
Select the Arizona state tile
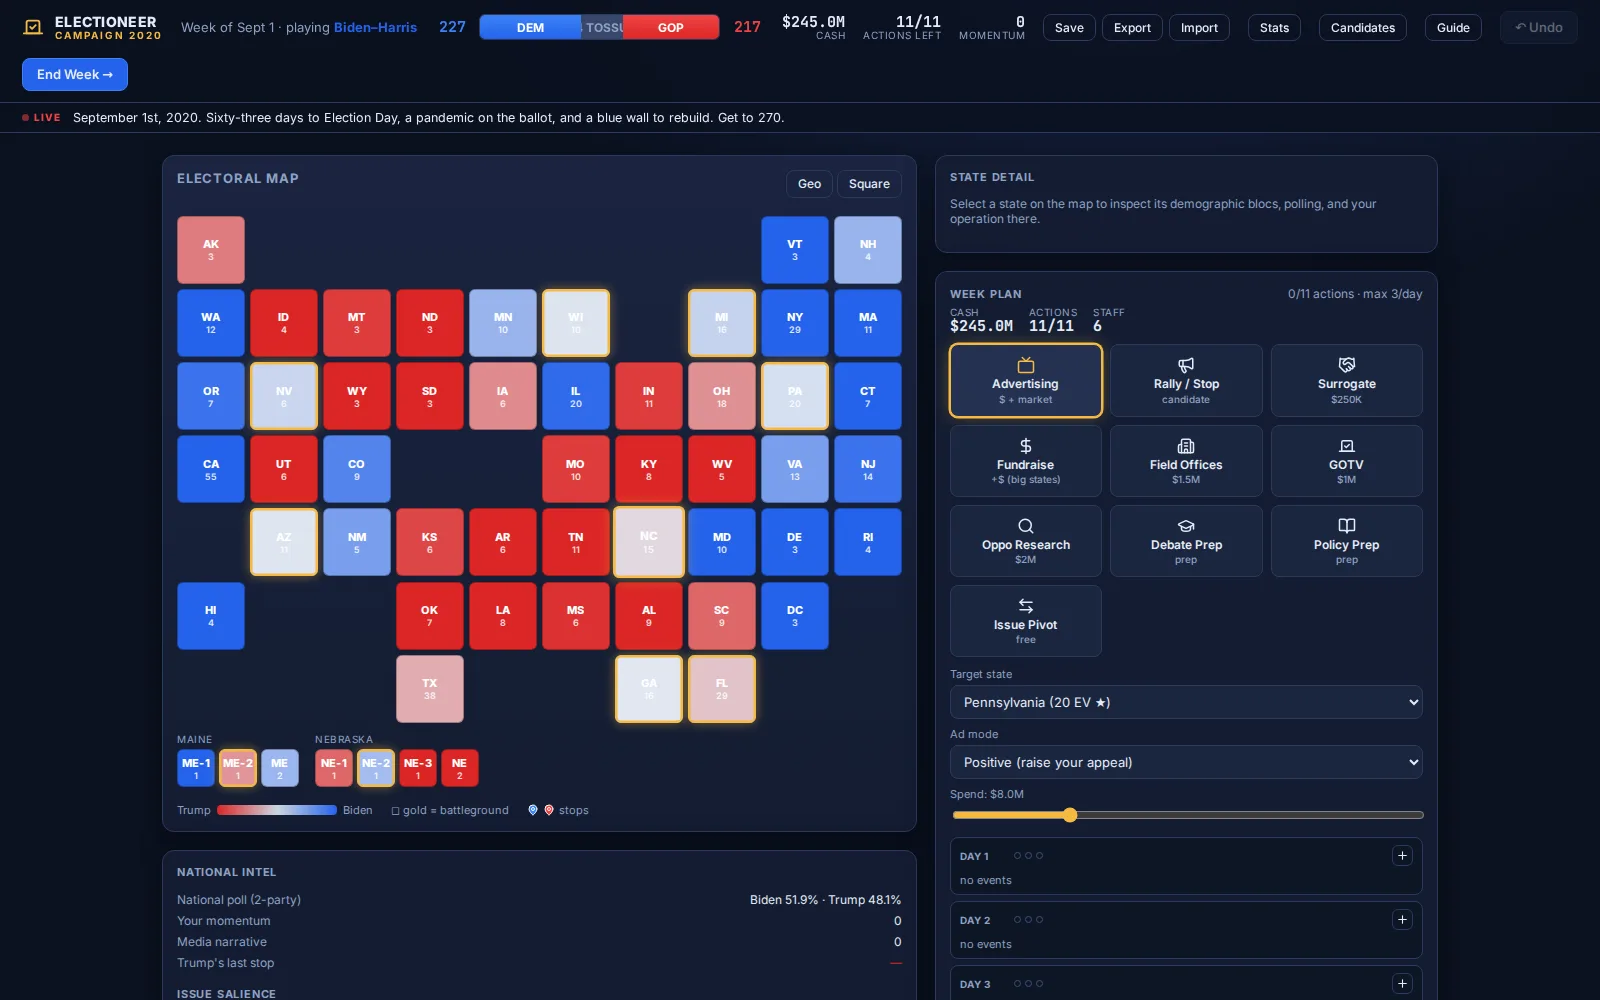[284, 542]
